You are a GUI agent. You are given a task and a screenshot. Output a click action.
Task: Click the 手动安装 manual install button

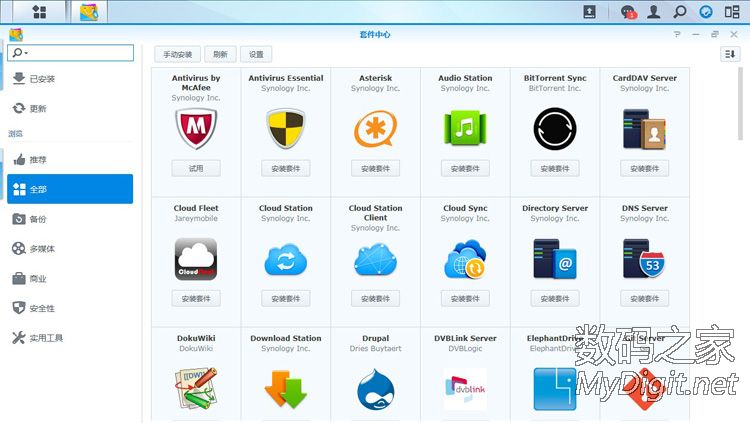[x=177, y=54]
